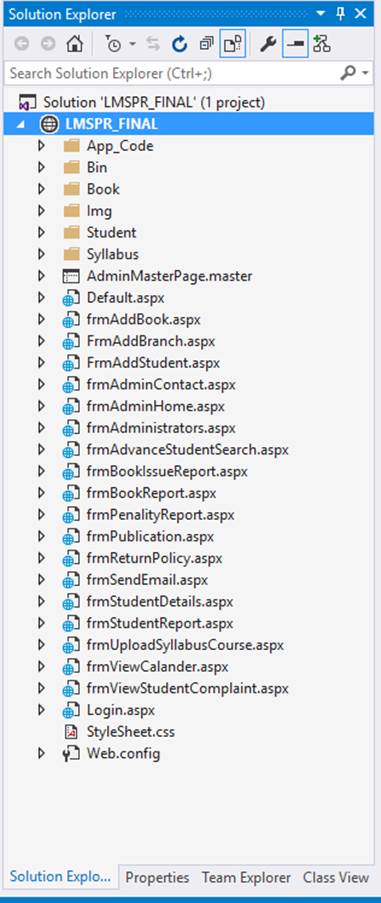Select frmPenalityReport.aspx file
381x903 pixels.
pyautogui.click(x=161, y=514)
